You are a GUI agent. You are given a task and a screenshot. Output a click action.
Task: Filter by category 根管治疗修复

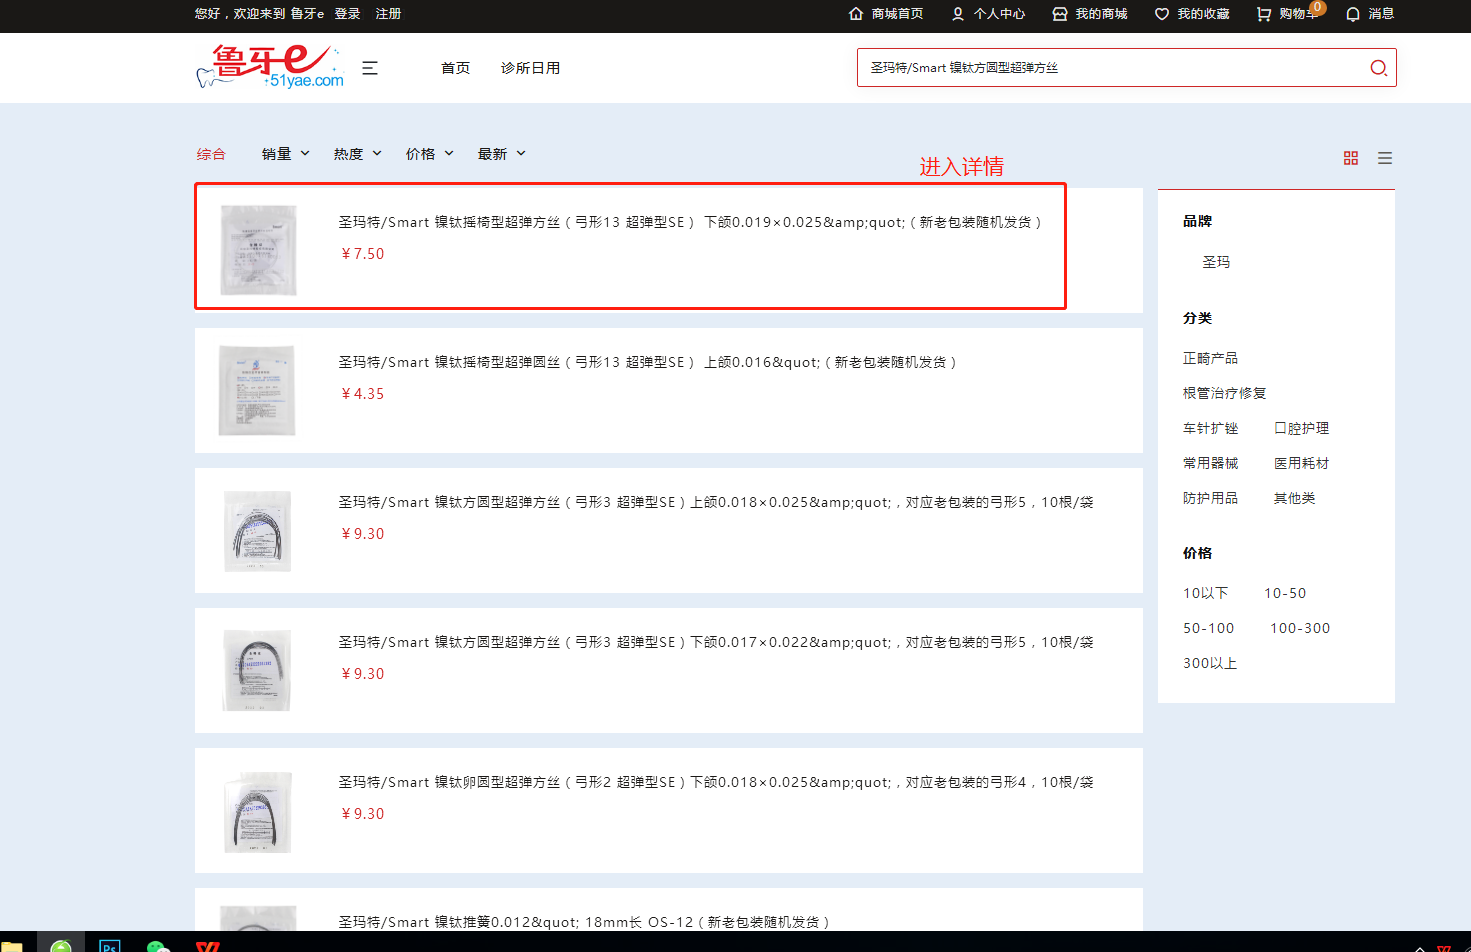coord(1224,393)
